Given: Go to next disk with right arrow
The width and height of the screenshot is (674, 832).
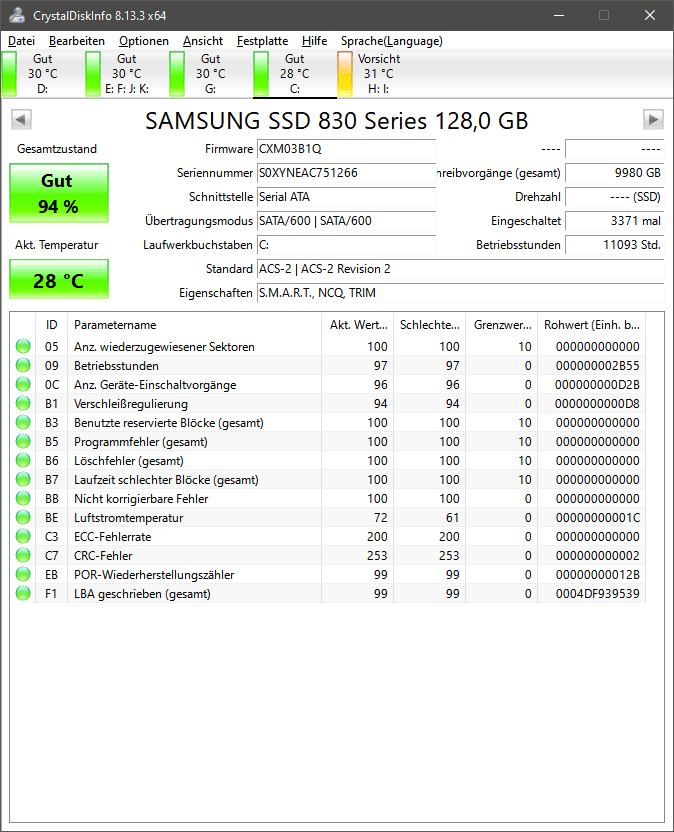Looking at the screenshot, I should (x=653, y=119).
